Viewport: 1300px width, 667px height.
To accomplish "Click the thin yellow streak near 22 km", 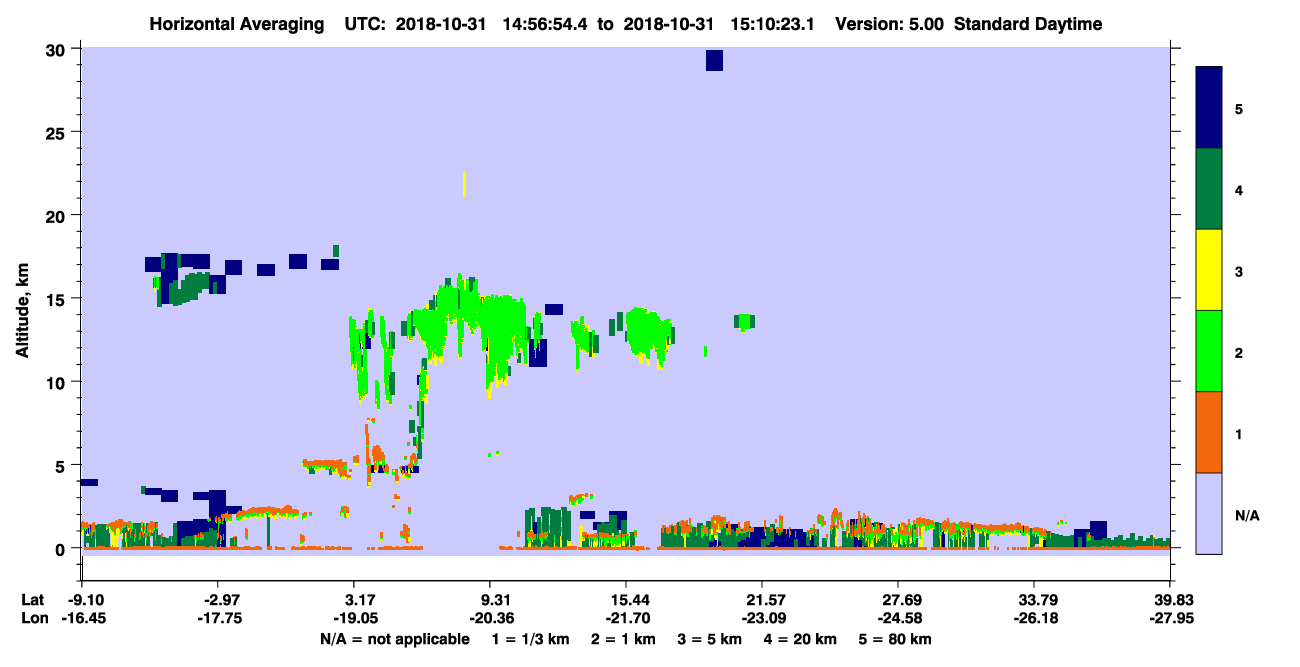I will click(x=465, y=184).
